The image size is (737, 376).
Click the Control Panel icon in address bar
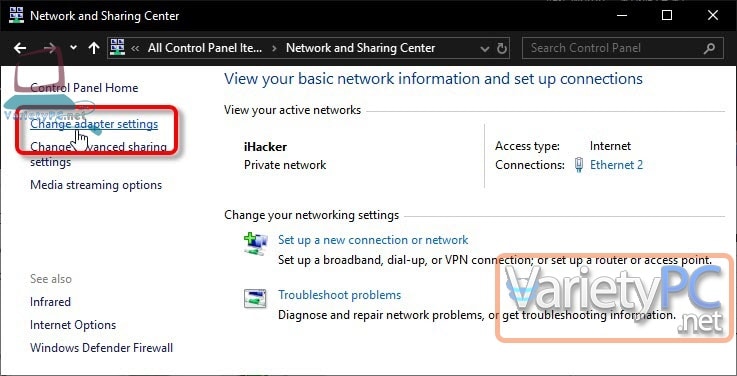point(117,47)
